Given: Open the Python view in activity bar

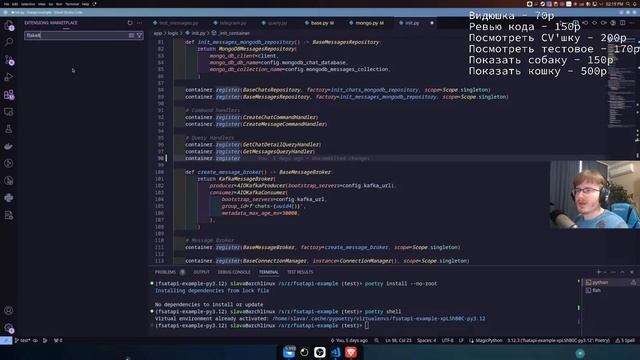Looking at the screenshot, I should tap(9, 198).
